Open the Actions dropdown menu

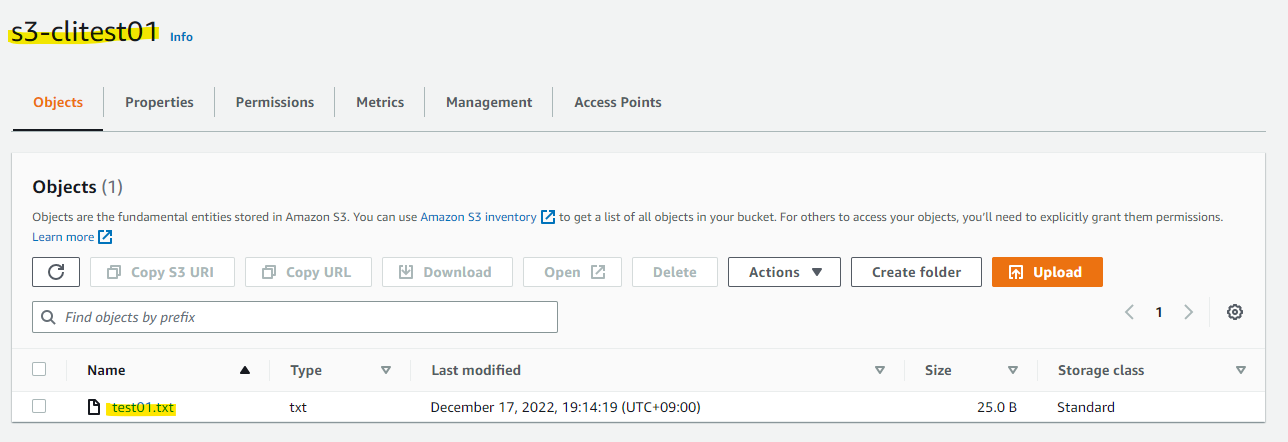click(x=784, y=272)
